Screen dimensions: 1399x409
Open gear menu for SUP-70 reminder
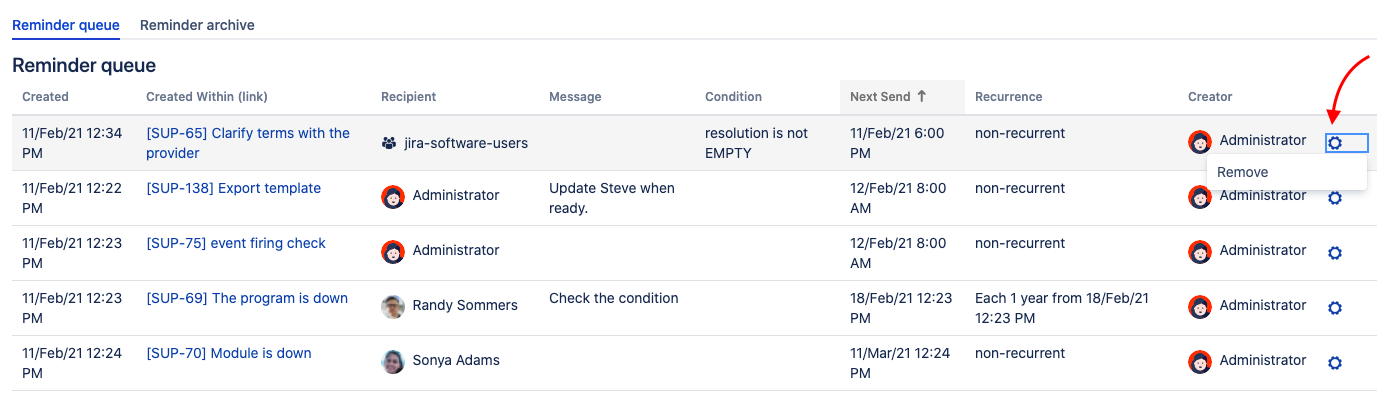(x=1334, y=363)
